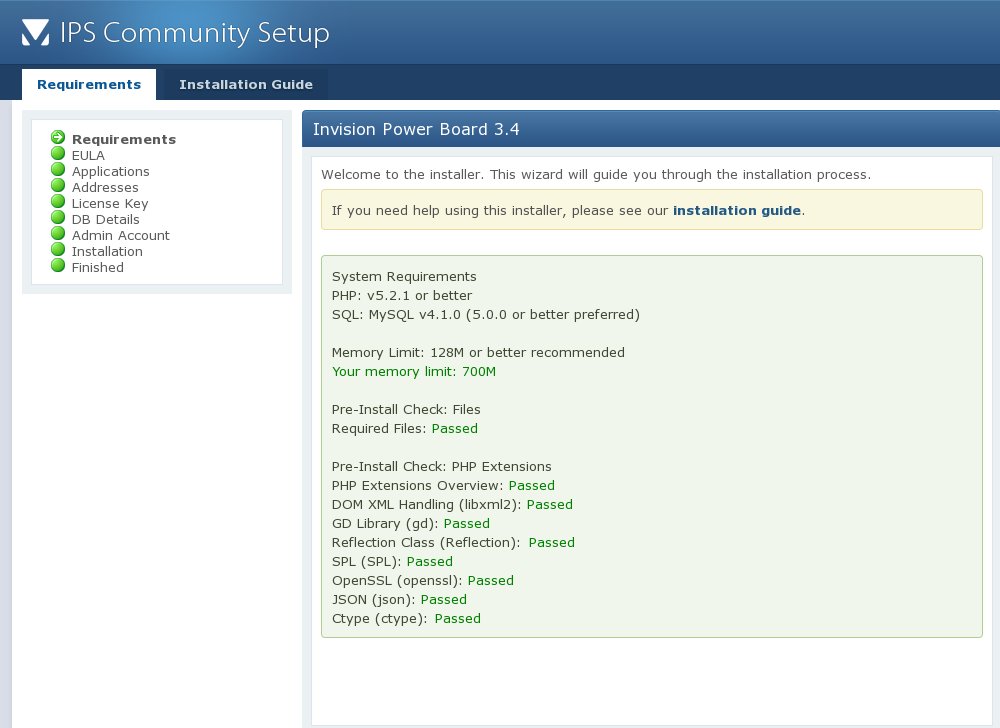Click the green circle icon next to Installation
The height and width of the screenshot is (728, 1000).
coord(58,249)
